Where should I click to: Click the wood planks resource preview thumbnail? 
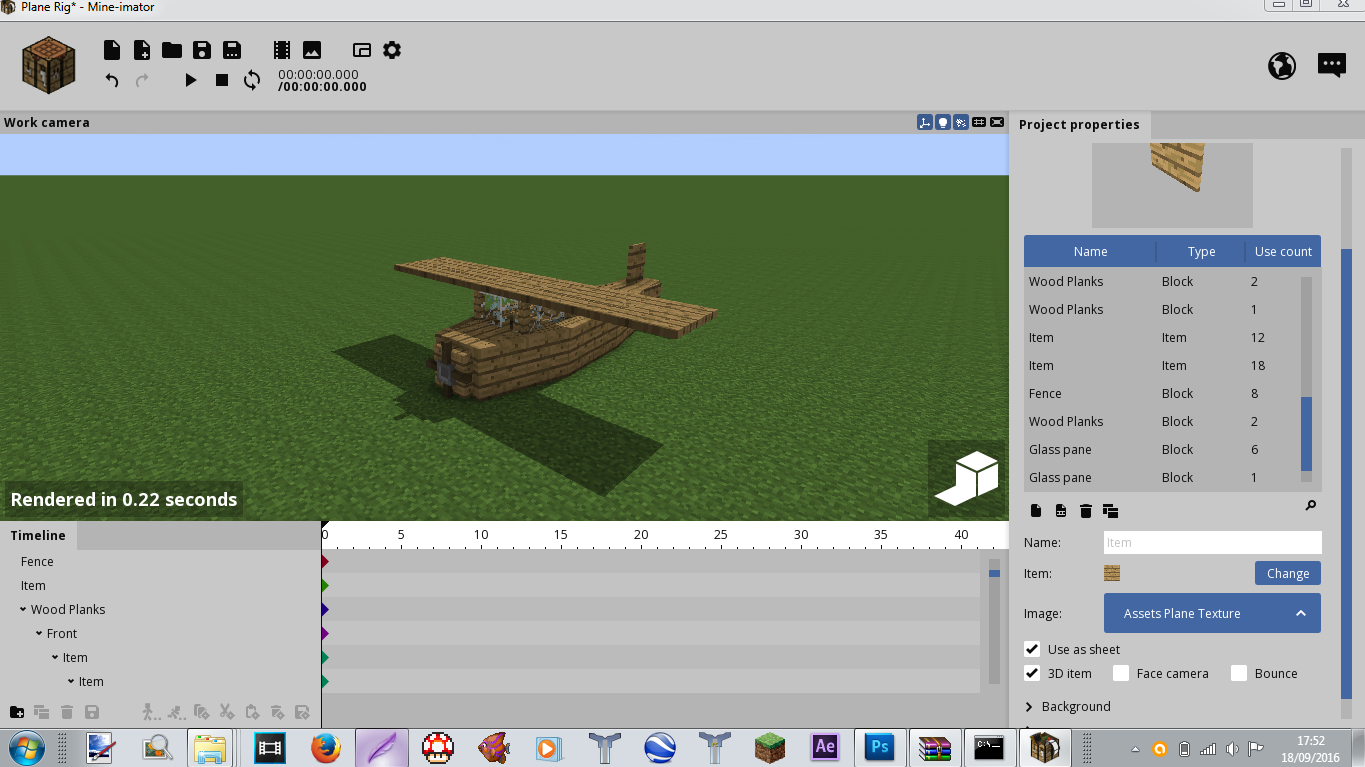pos(1172,185)
